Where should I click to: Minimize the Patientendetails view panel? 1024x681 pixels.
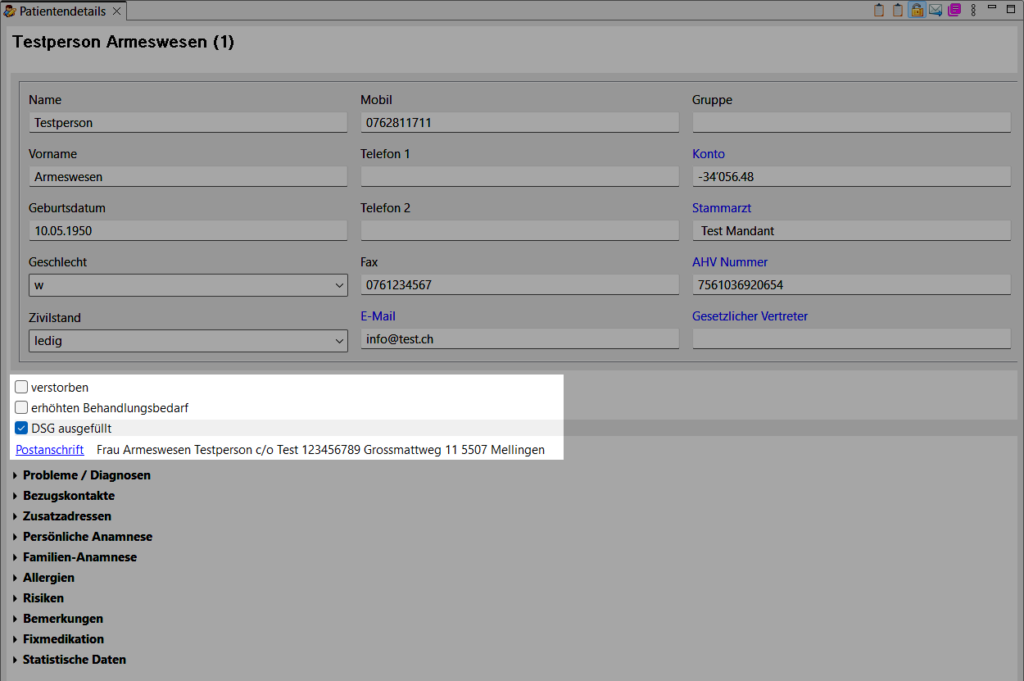(x=992, y=10)
